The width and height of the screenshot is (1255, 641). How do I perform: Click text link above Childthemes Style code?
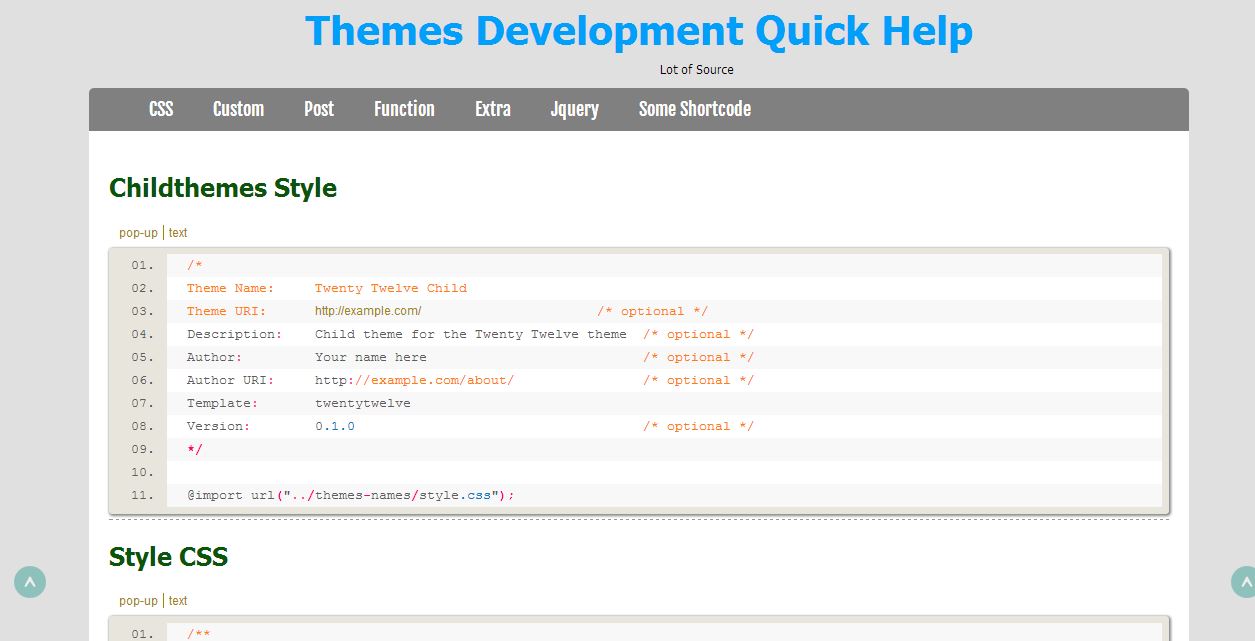(178, 233)
